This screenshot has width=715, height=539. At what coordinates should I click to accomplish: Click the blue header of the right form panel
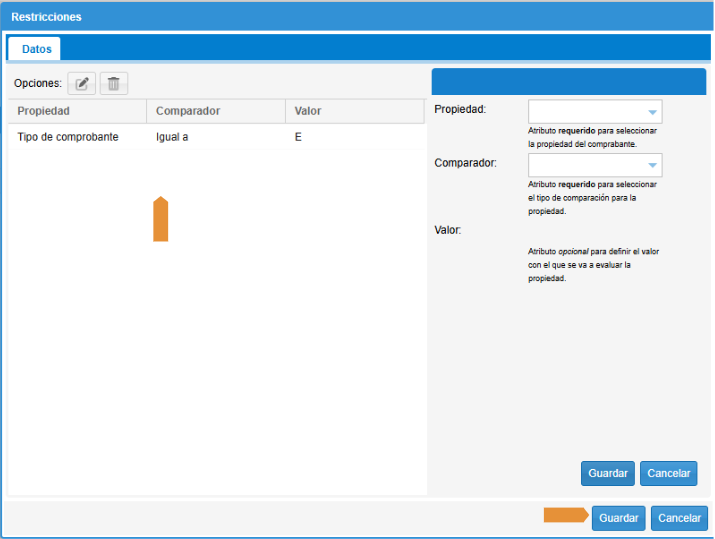point(568,82)
